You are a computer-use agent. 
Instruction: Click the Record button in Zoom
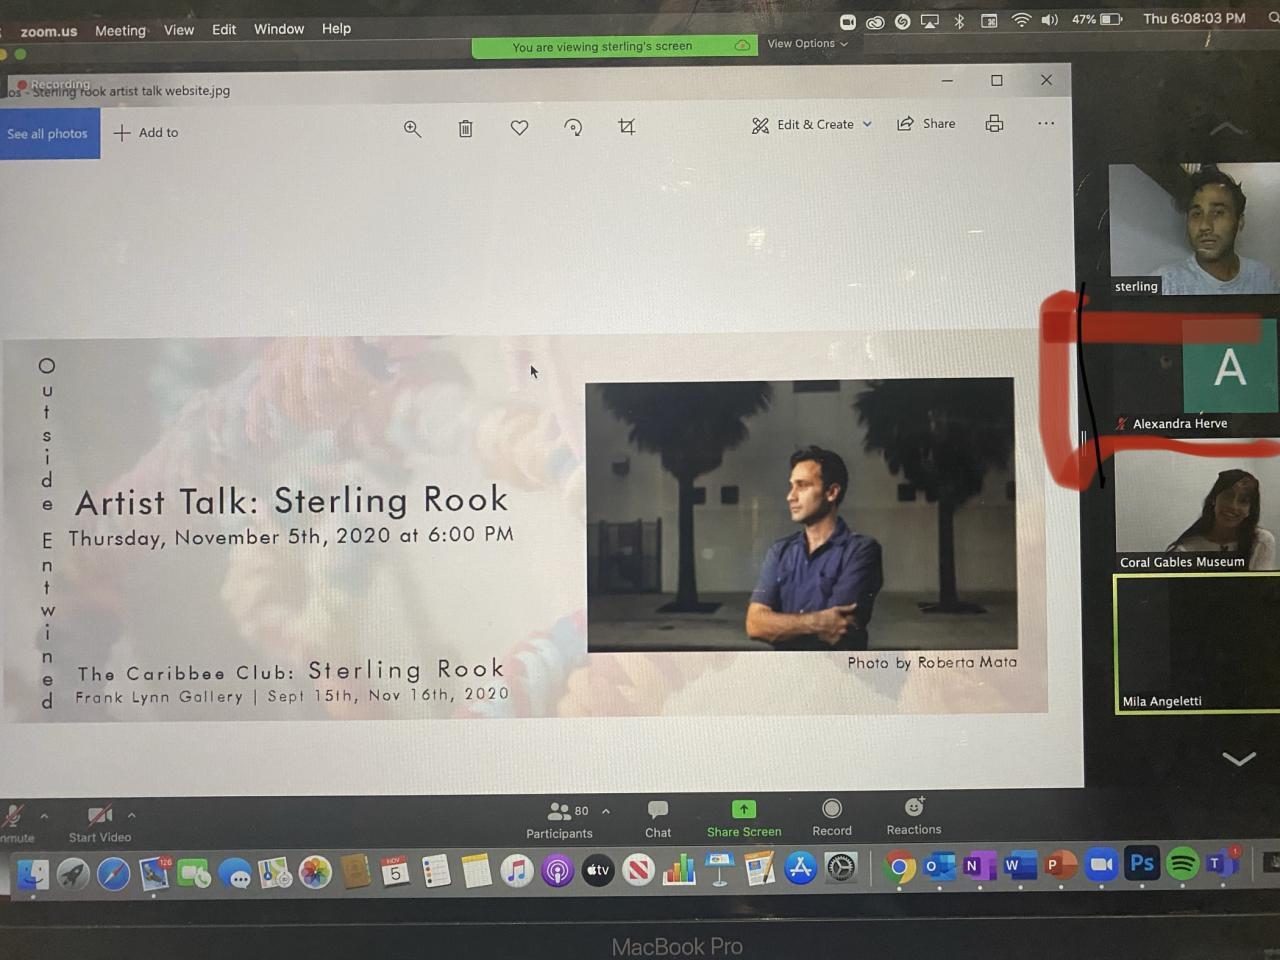click(832, 817)
